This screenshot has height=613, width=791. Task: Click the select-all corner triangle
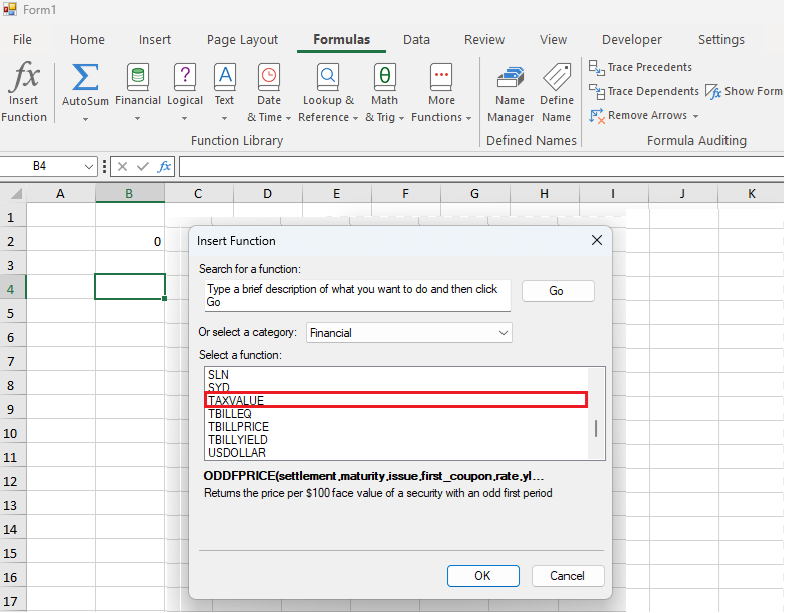pyautogui.click(x=16, y=194)
